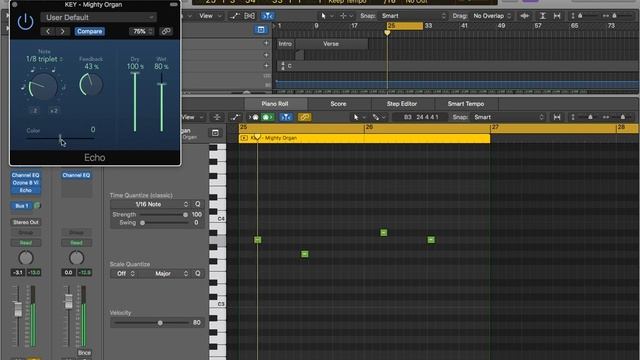
Task: Select the Smart Tempo tab
Action: [x=466, y=104]
